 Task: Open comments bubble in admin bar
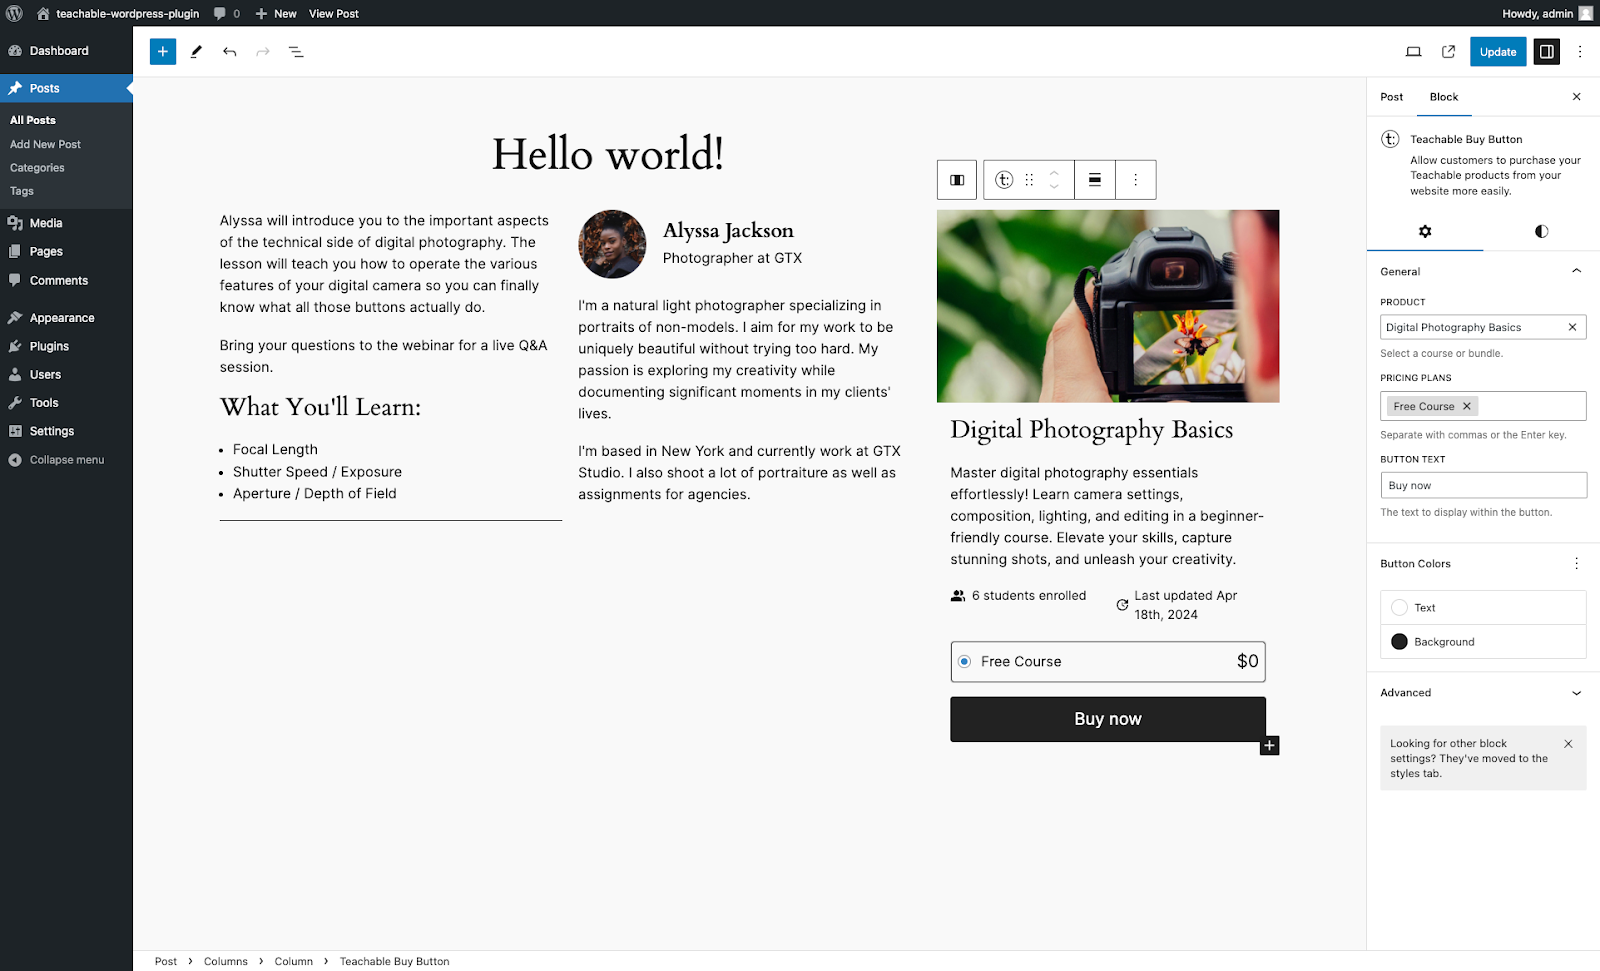pyautogui.click(x=227, y=13)
